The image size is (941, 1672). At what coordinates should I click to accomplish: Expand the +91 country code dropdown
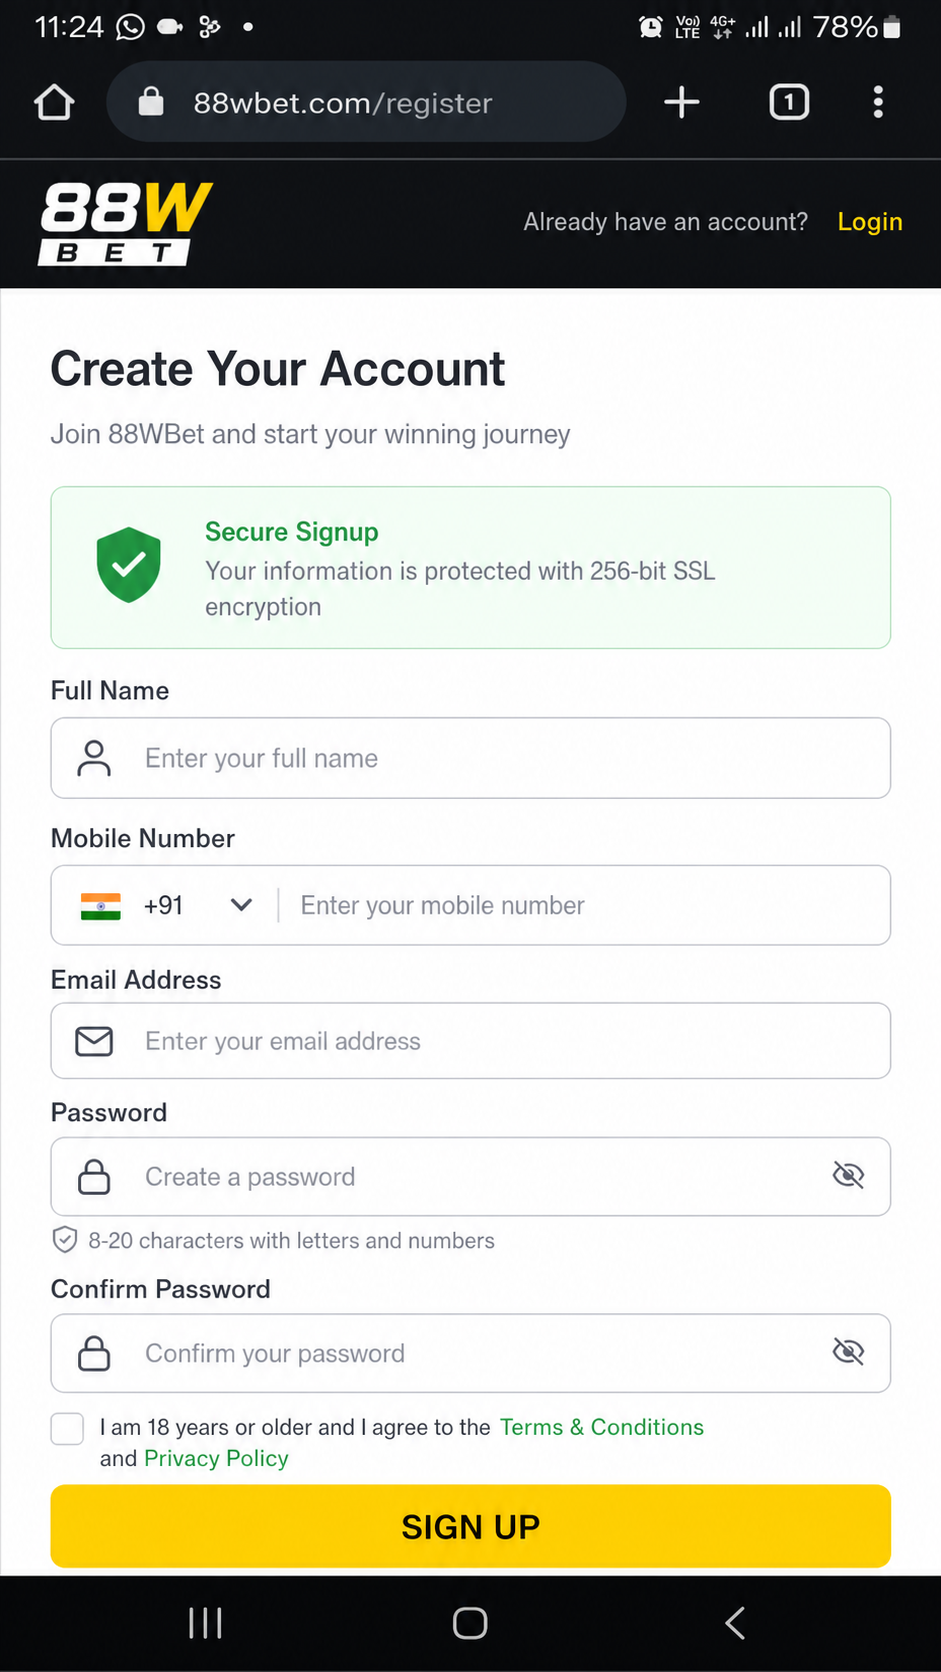pos(241,905)
